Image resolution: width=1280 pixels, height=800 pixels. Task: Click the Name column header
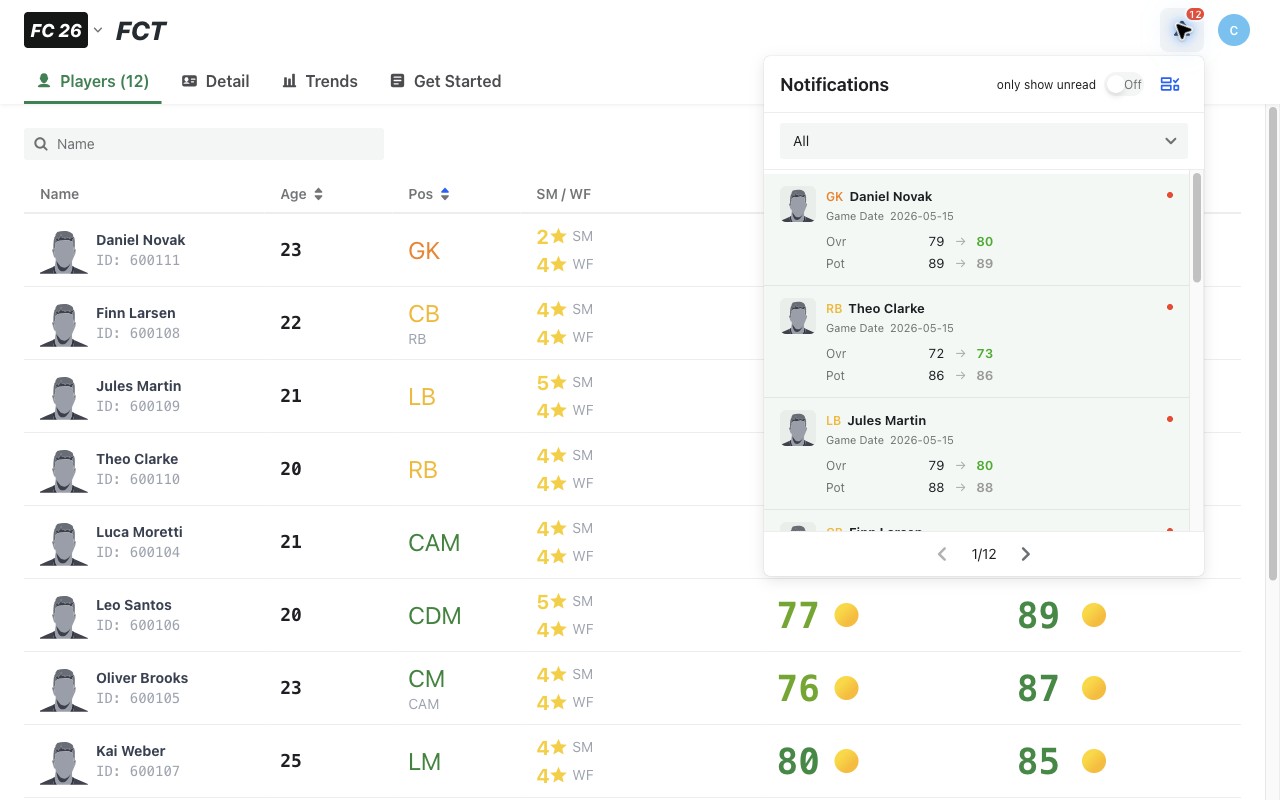[x=59, y=194]
